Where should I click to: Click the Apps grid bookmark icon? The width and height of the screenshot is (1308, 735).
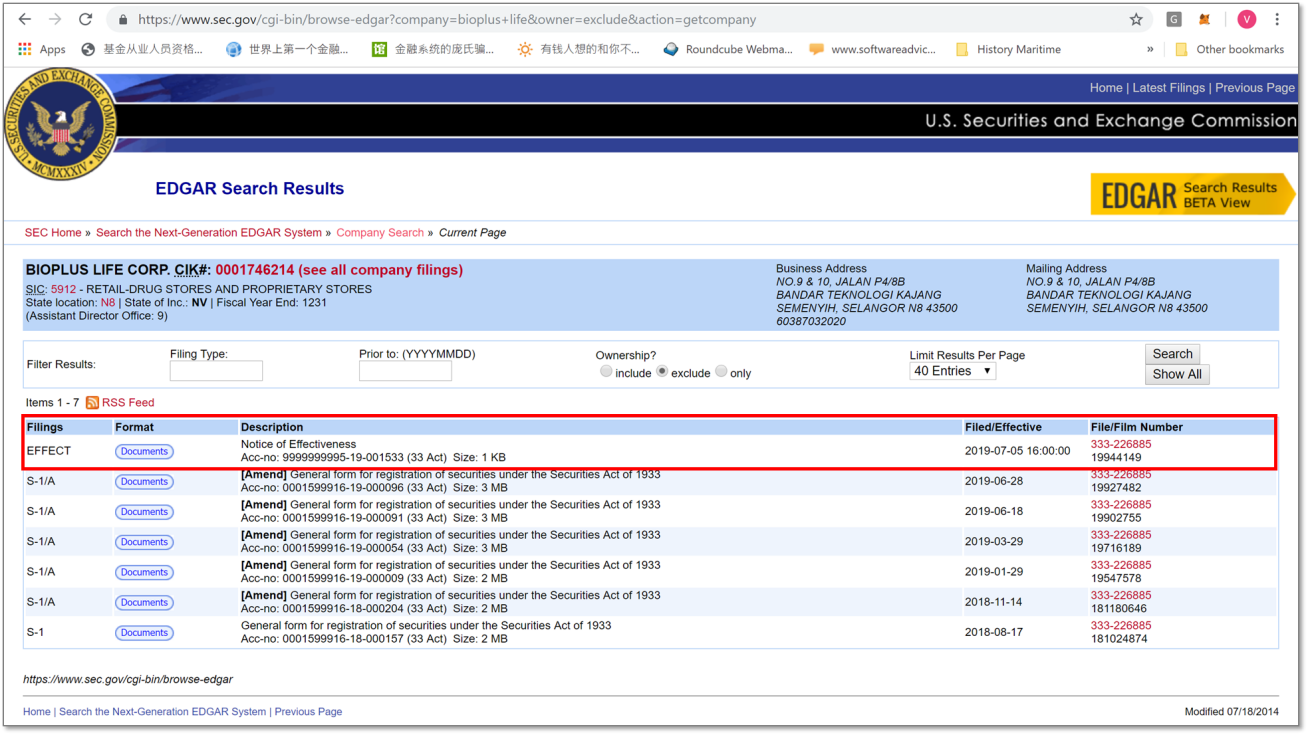[25, 49]
